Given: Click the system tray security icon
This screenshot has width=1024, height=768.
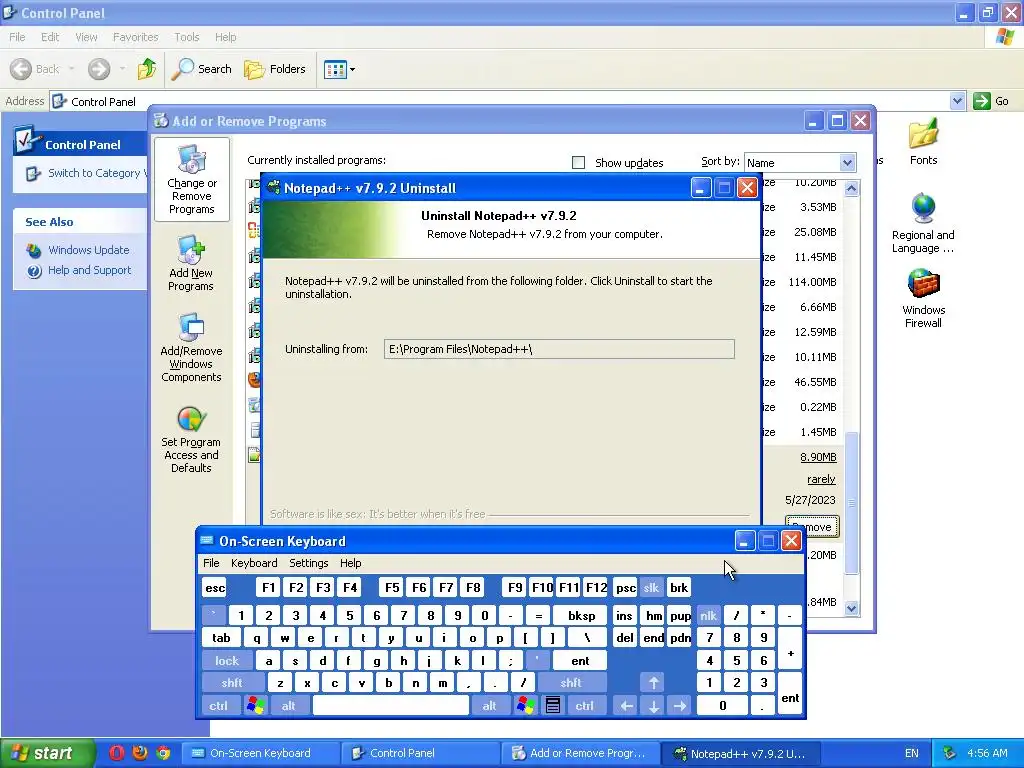Looking at the screenshot, I should coord(950,753).
